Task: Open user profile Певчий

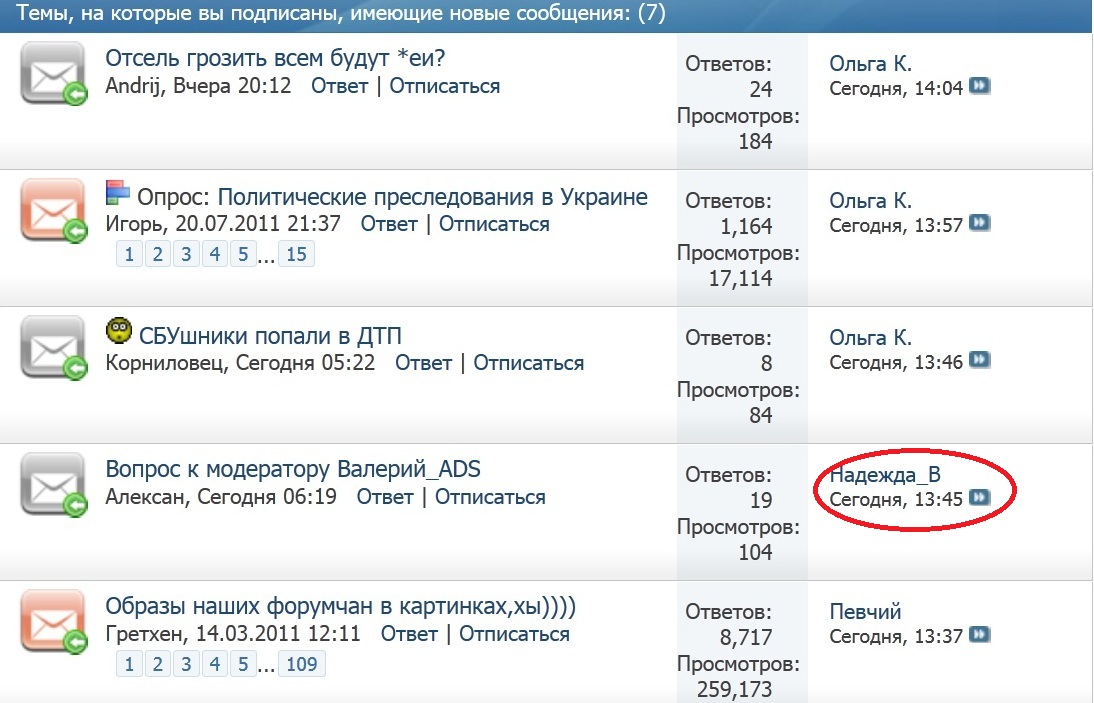Action: pos(865,611)
